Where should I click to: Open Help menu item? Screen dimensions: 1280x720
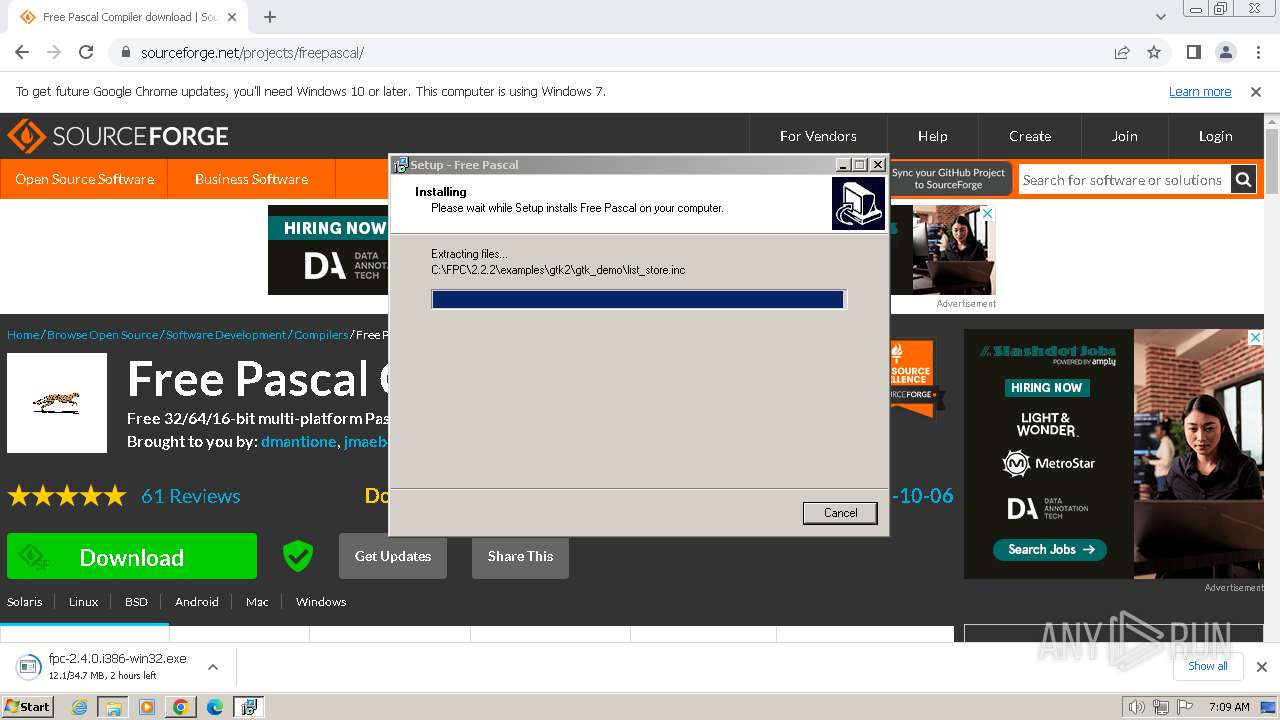pyautogui.click(x=932, y=136)
